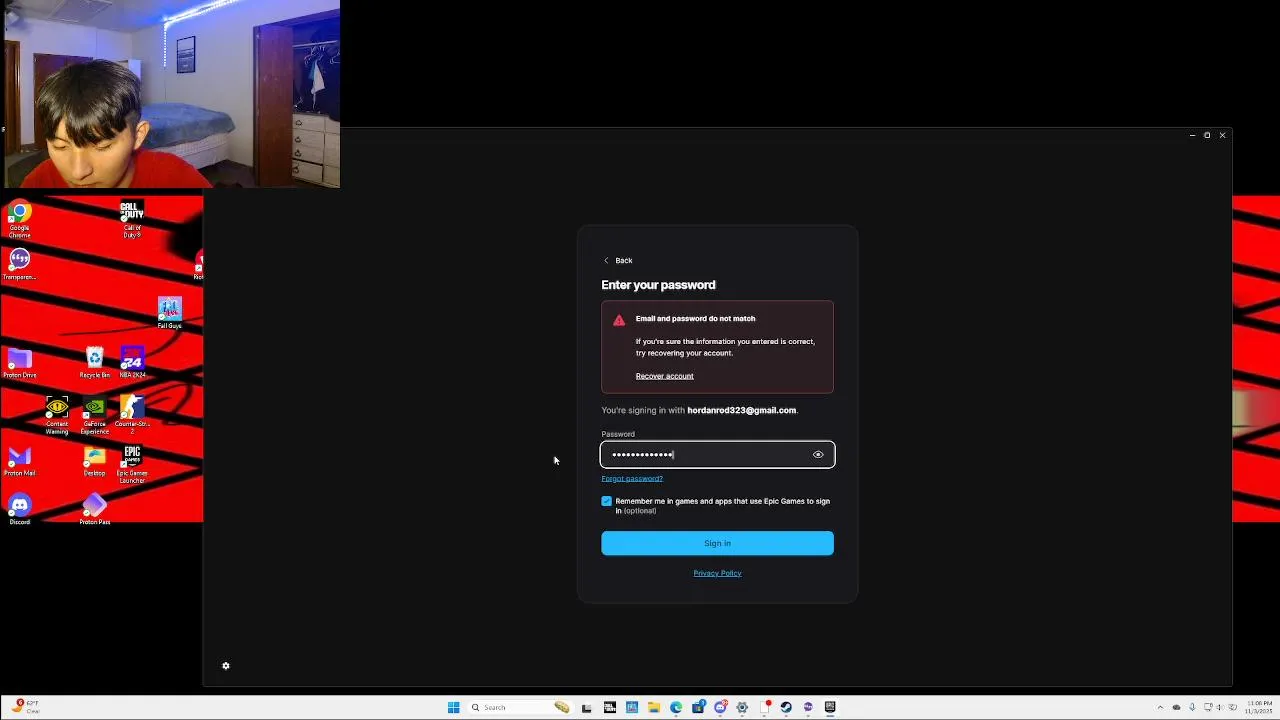Go back using the Back arrow

(618, 260)
